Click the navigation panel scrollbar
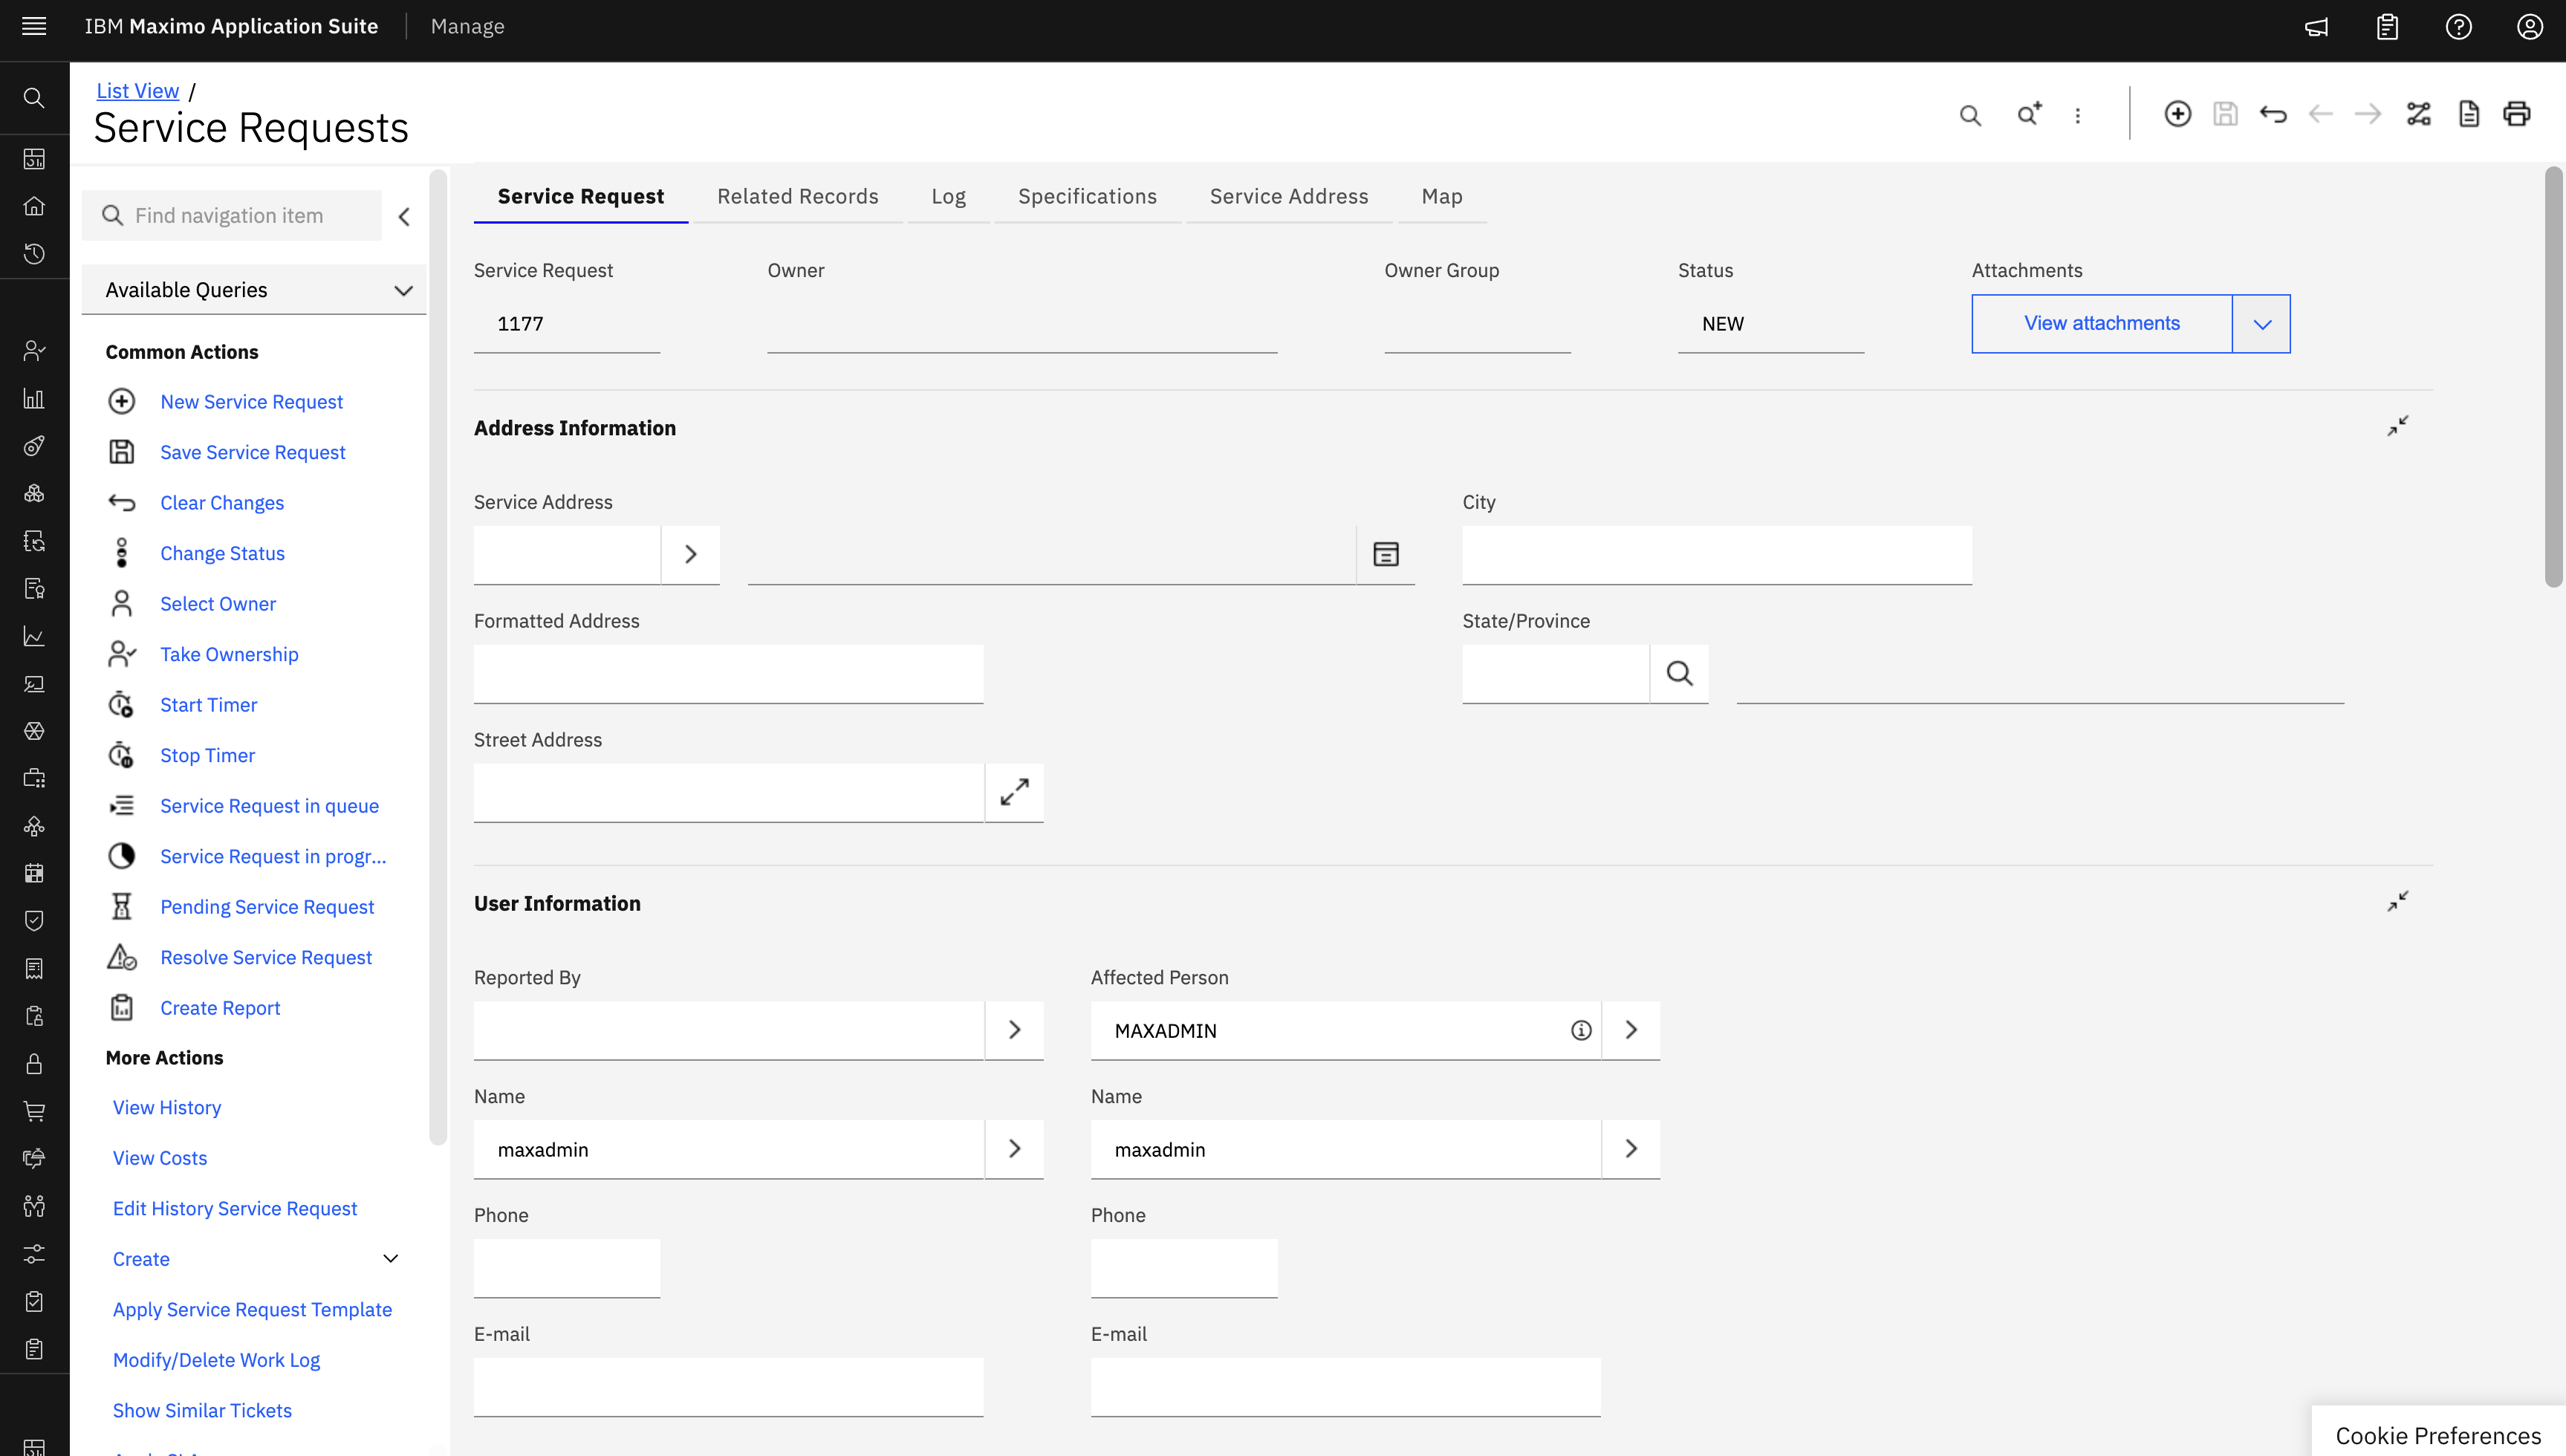 point(437,657)
